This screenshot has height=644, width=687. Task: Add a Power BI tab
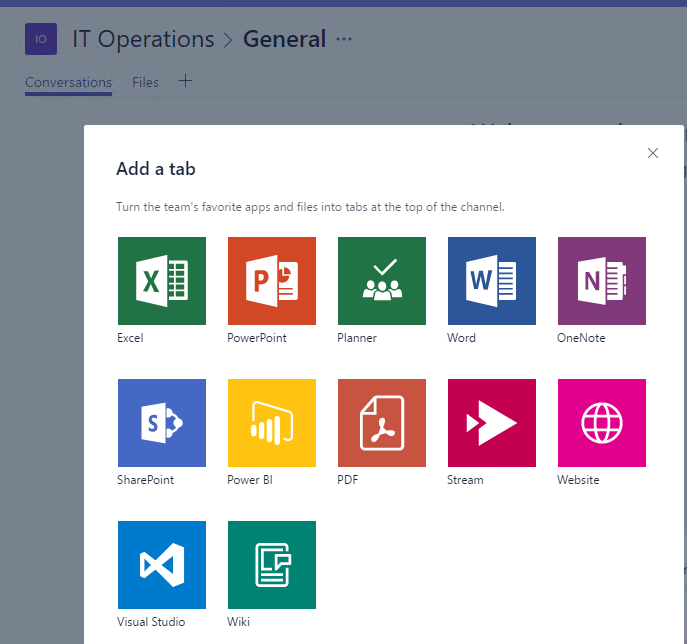click(272, 423)
